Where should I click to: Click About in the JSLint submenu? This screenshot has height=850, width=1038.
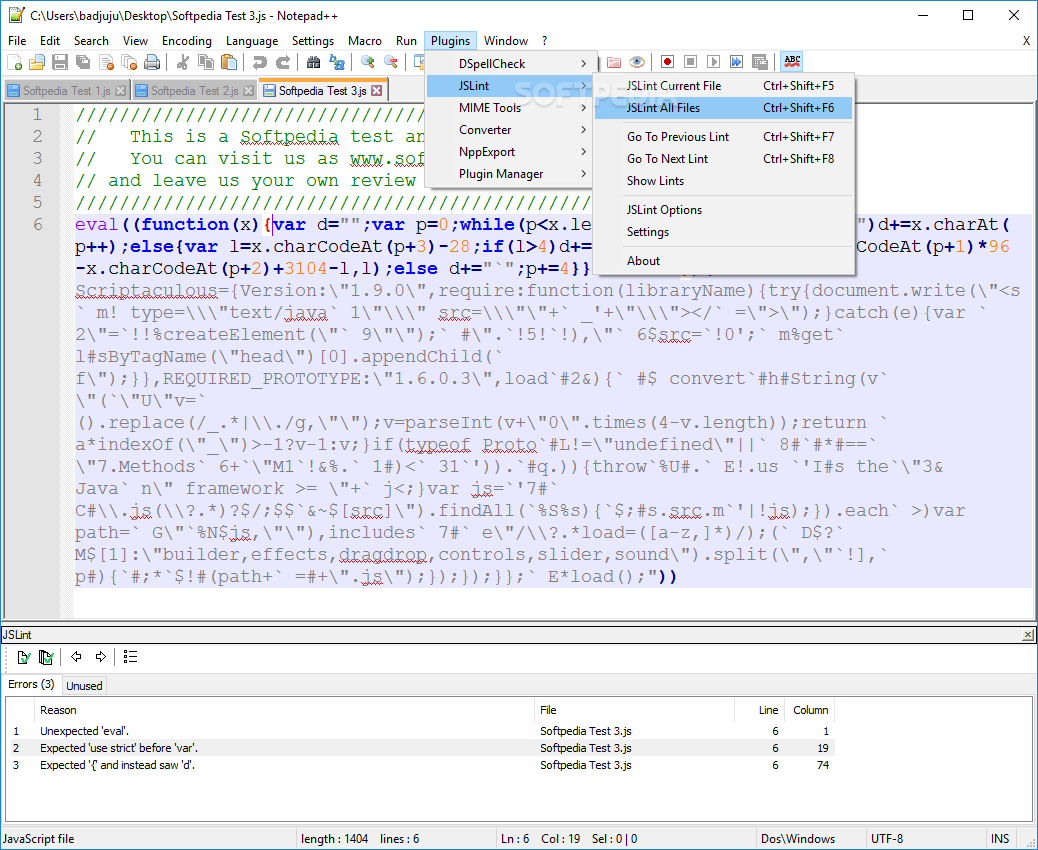coord(724,261)
